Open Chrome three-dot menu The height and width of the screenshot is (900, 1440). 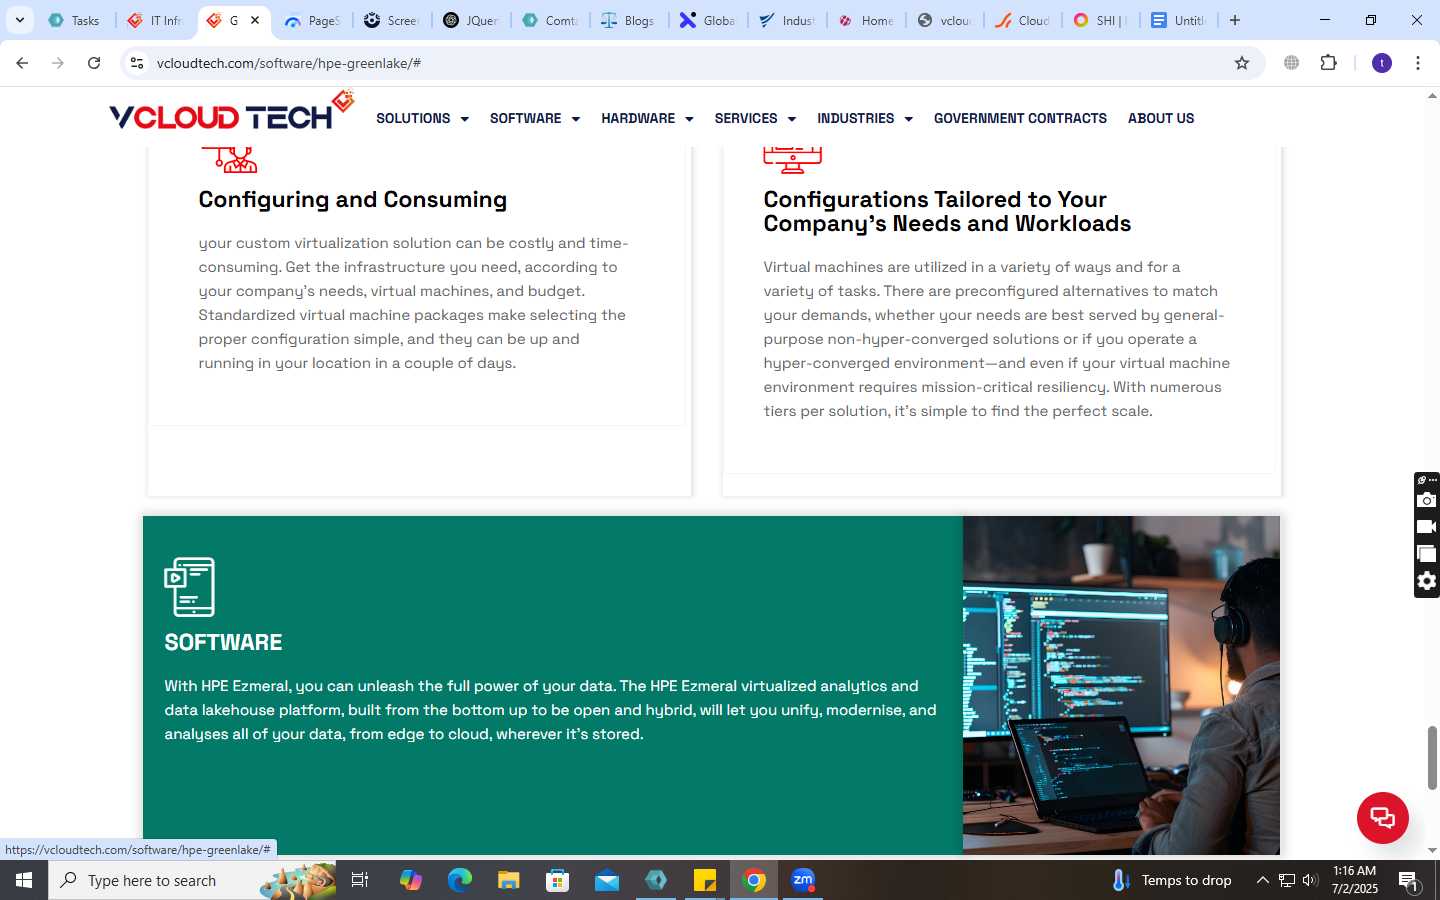[x=1418, y=63]
